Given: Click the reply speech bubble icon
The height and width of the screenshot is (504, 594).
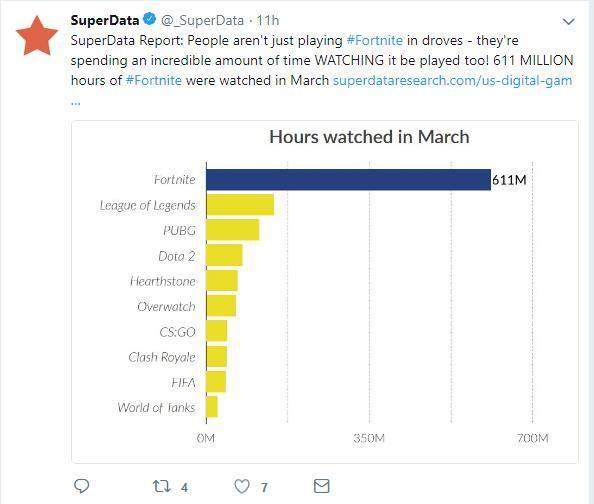Looking at the screenshot, I should (81, 486).
